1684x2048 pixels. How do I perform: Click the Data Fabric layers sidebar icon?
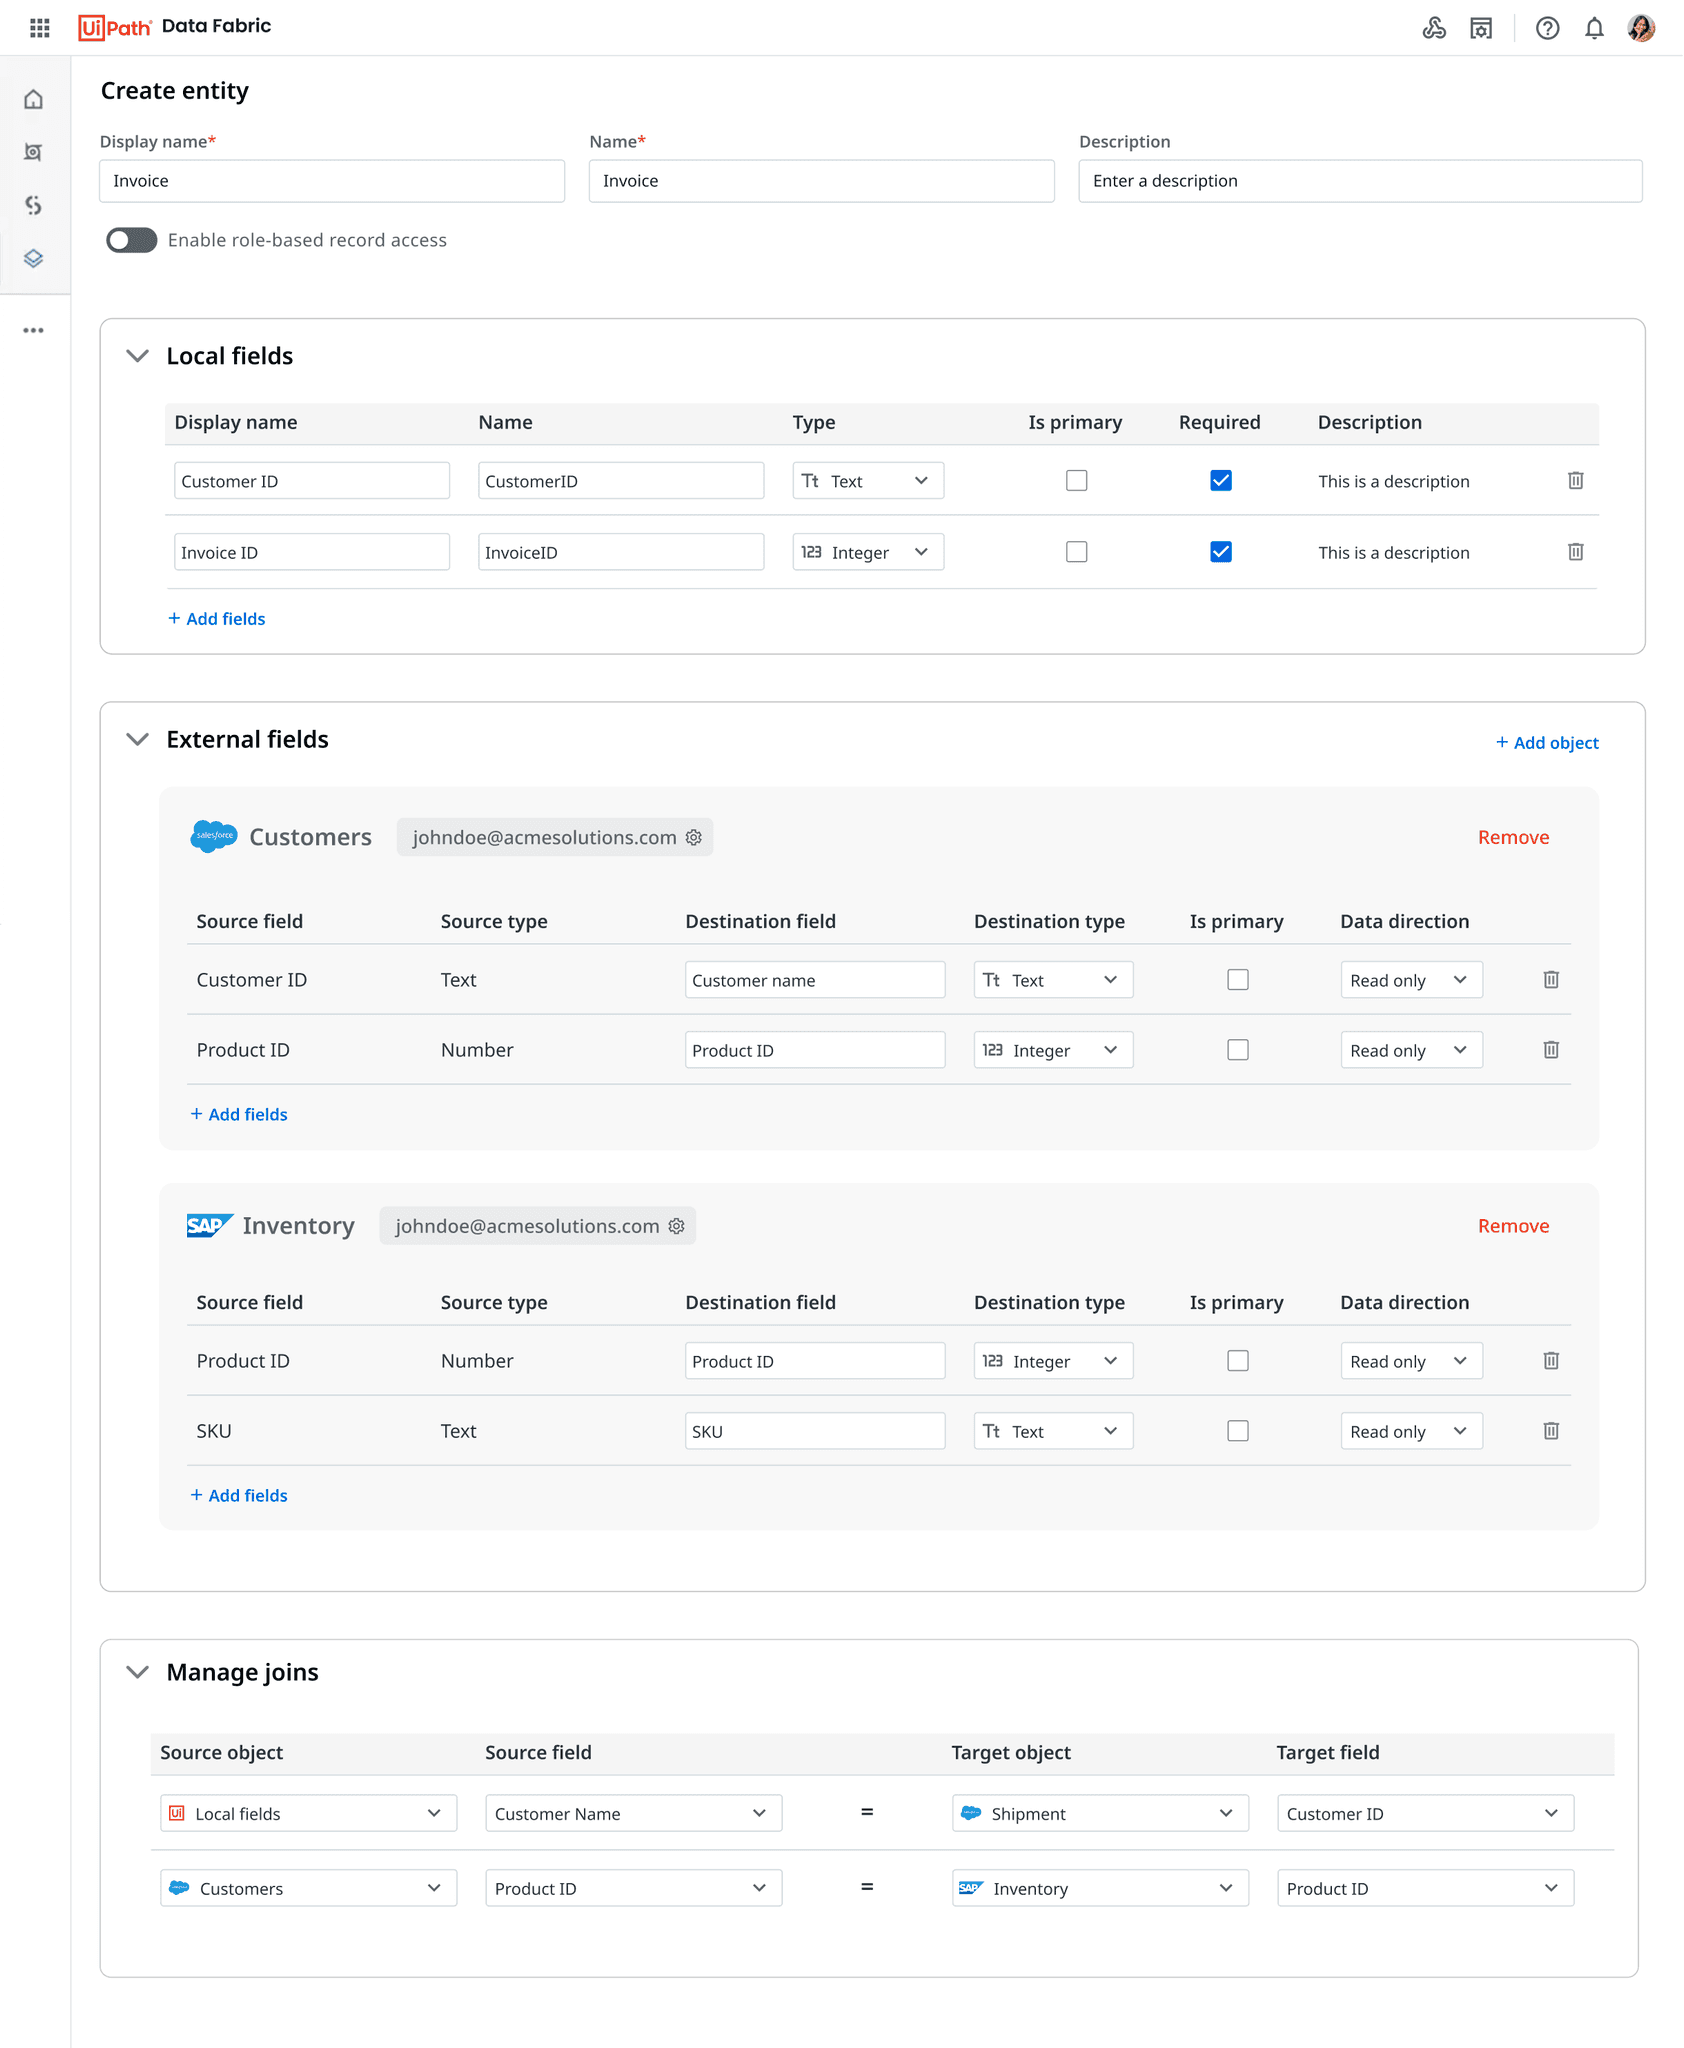point(34,258)
